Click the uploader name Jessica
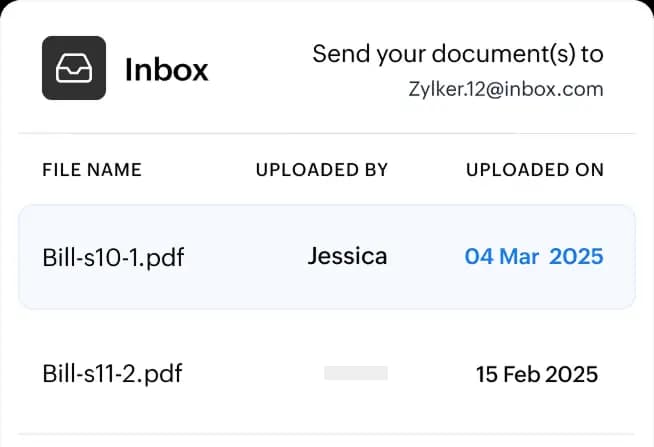This screenshot has width=654, height=447. click(347, 256)
